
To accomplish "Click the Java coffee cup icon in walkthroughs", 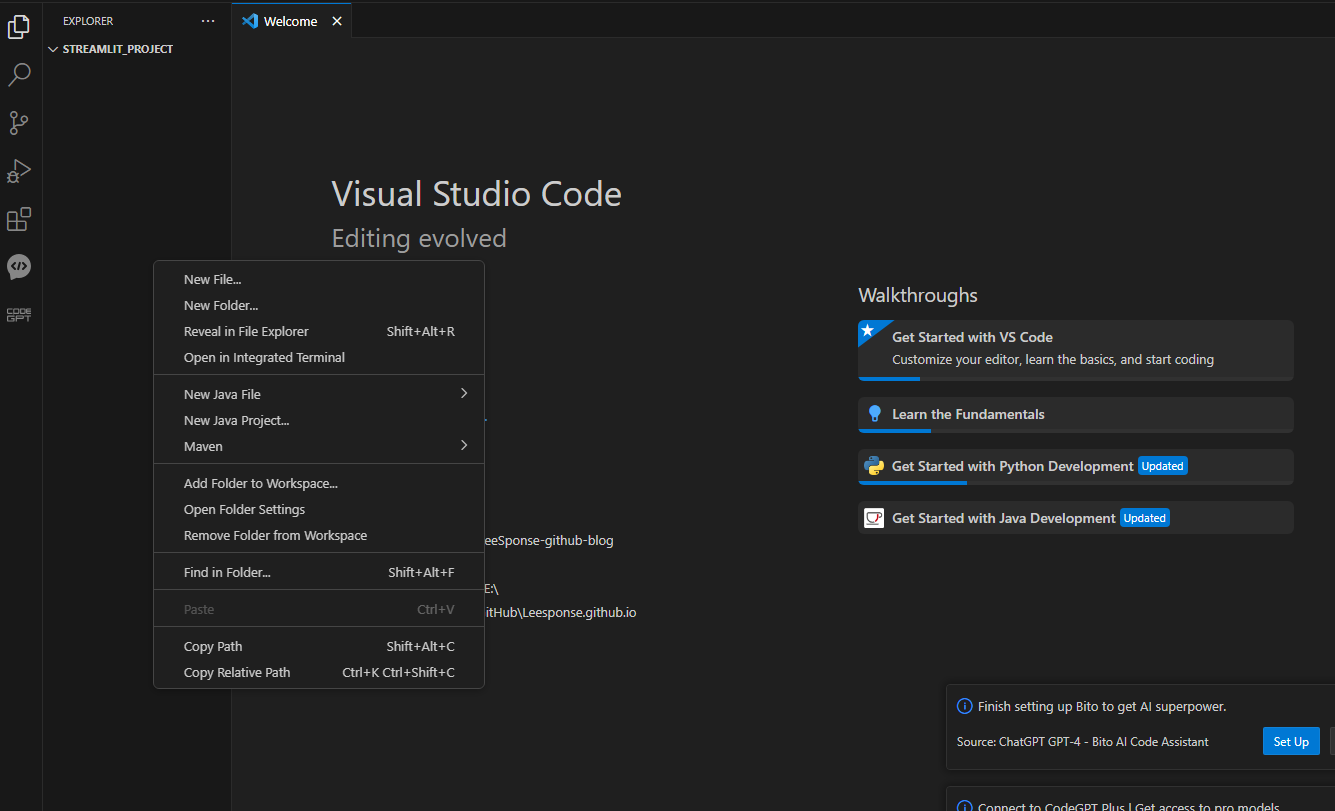I will tap(874, 518).
